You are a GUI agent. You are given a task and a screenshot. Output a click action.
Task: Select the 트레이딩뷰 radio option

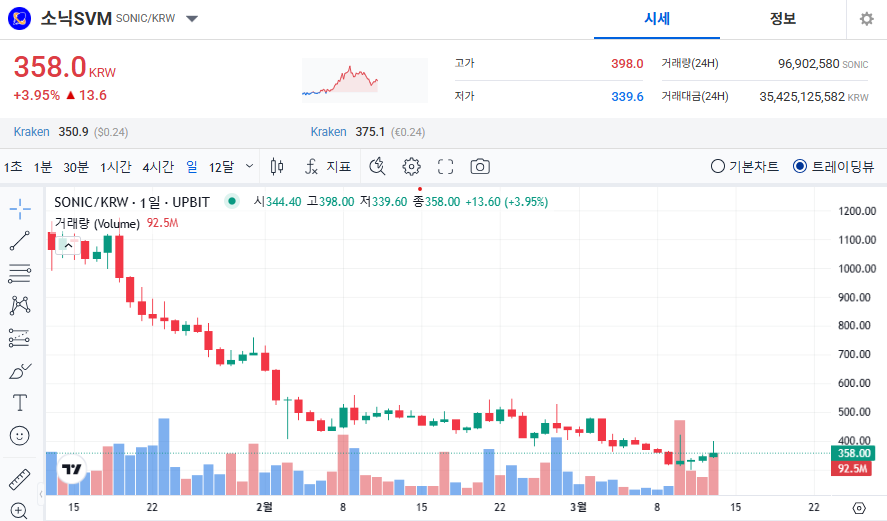[834, 166]
